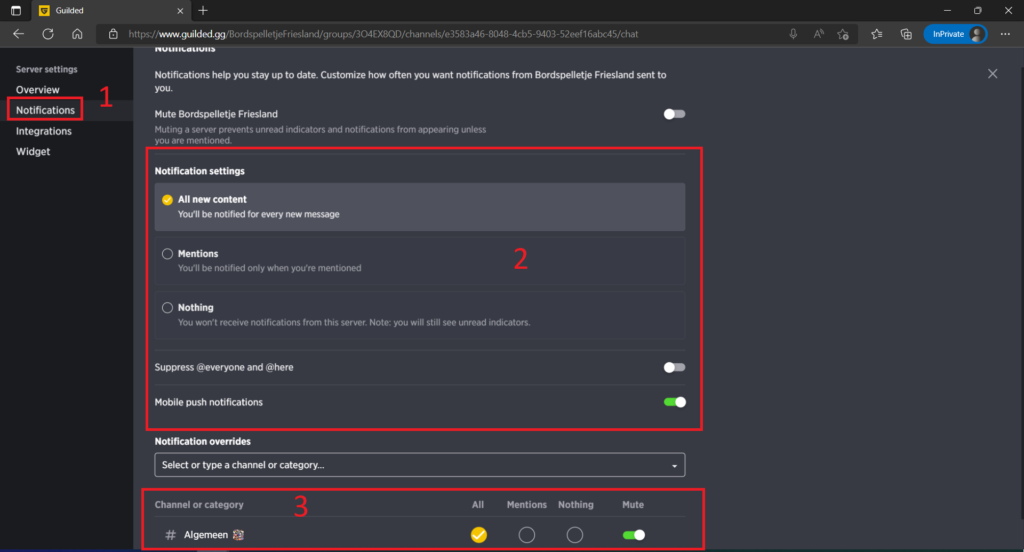Set Algemeen override to All
The image size is (1024, 552).
[x=479, y=534]
